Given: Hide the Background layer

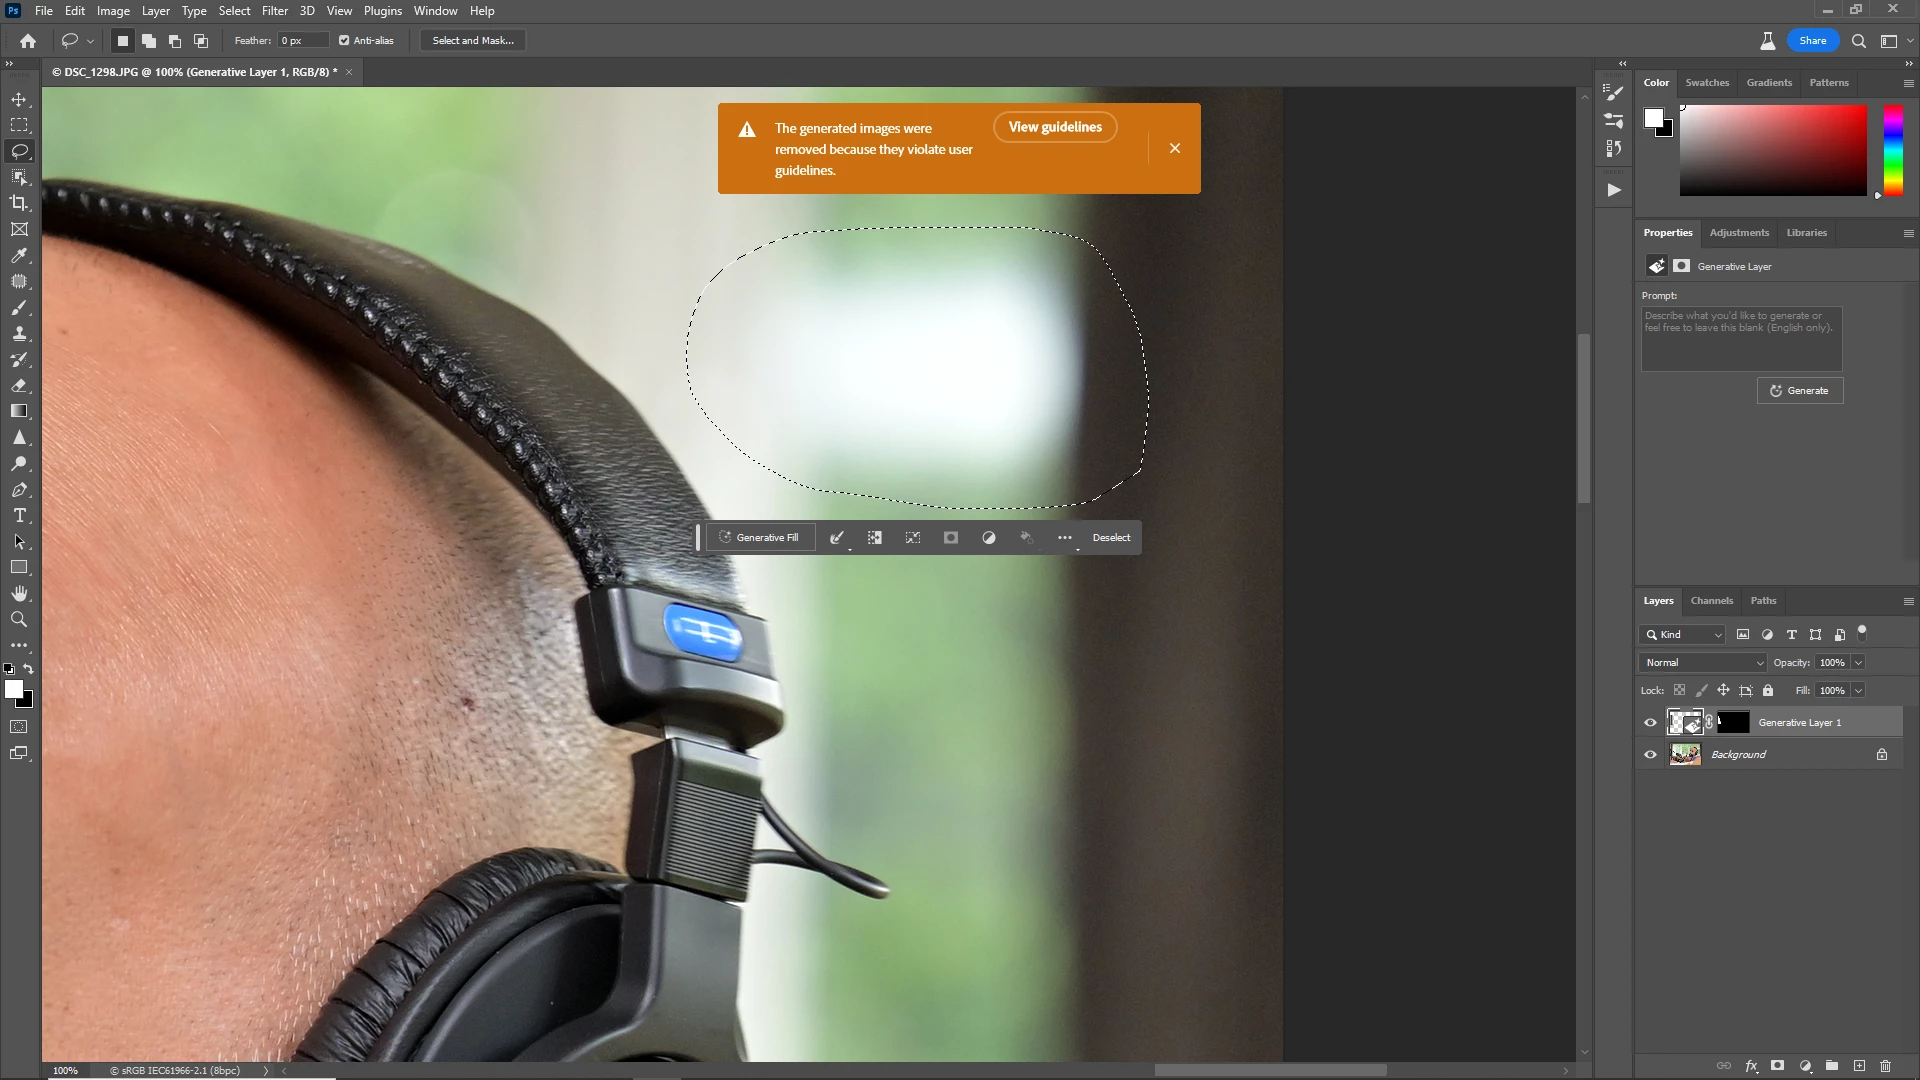Looking at the screenshot, I should pyautogui.click(x=1651, y=755).
